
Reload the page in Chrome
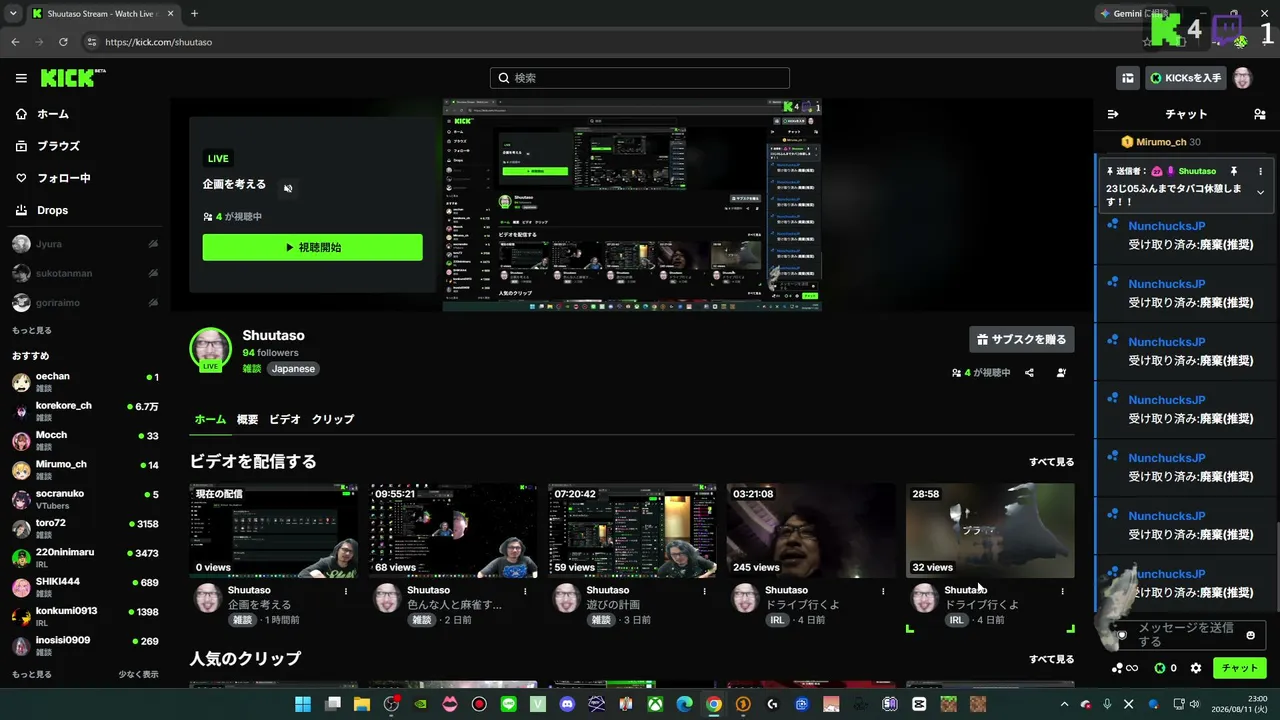click(63, 42)
